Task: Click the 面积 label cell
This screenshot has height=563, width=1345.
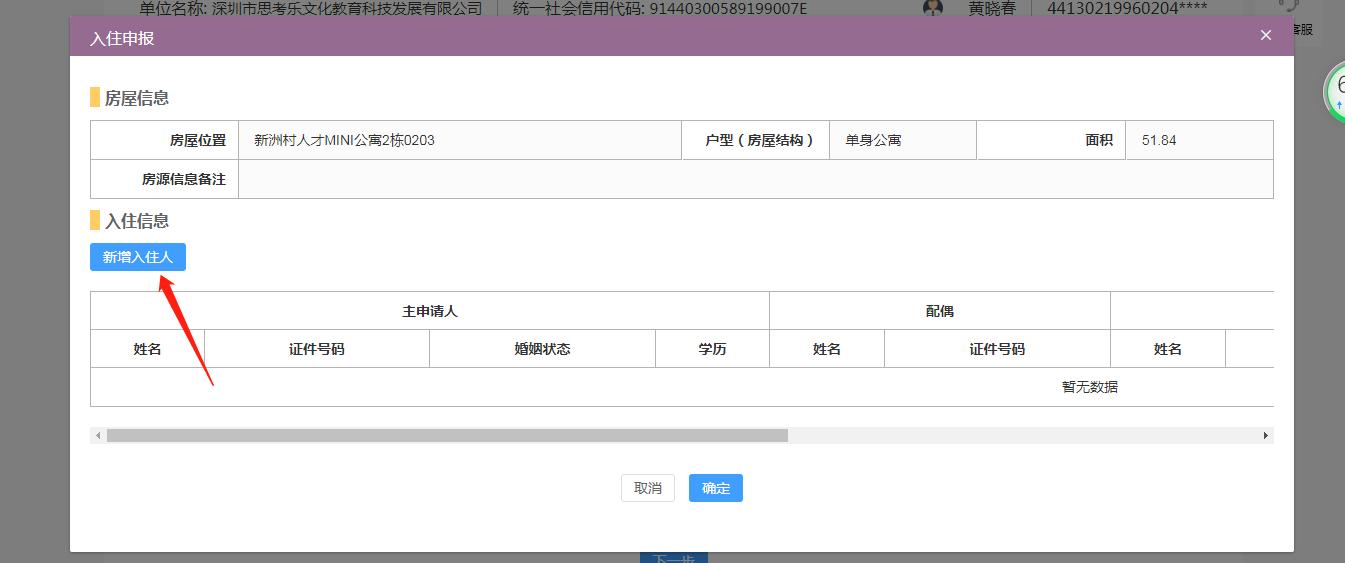Action: 1051,140
